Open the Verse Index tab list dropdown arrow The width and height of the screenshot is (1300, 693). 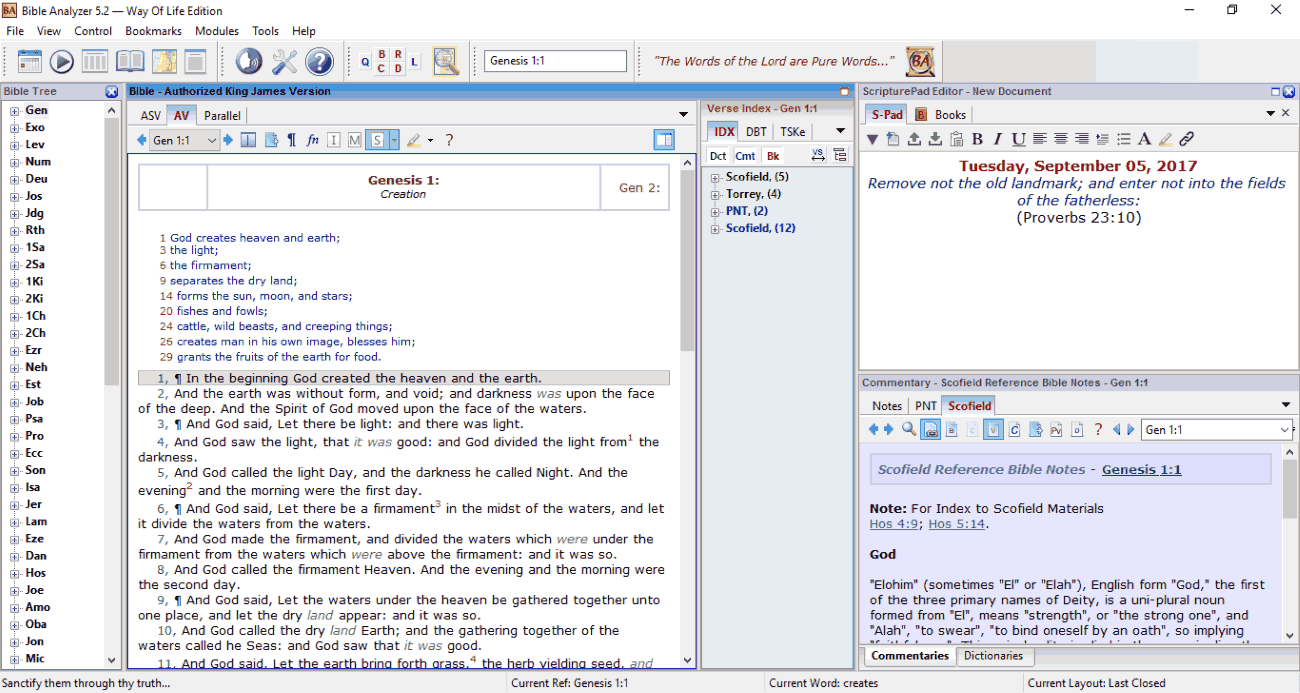tap(840, 131)
